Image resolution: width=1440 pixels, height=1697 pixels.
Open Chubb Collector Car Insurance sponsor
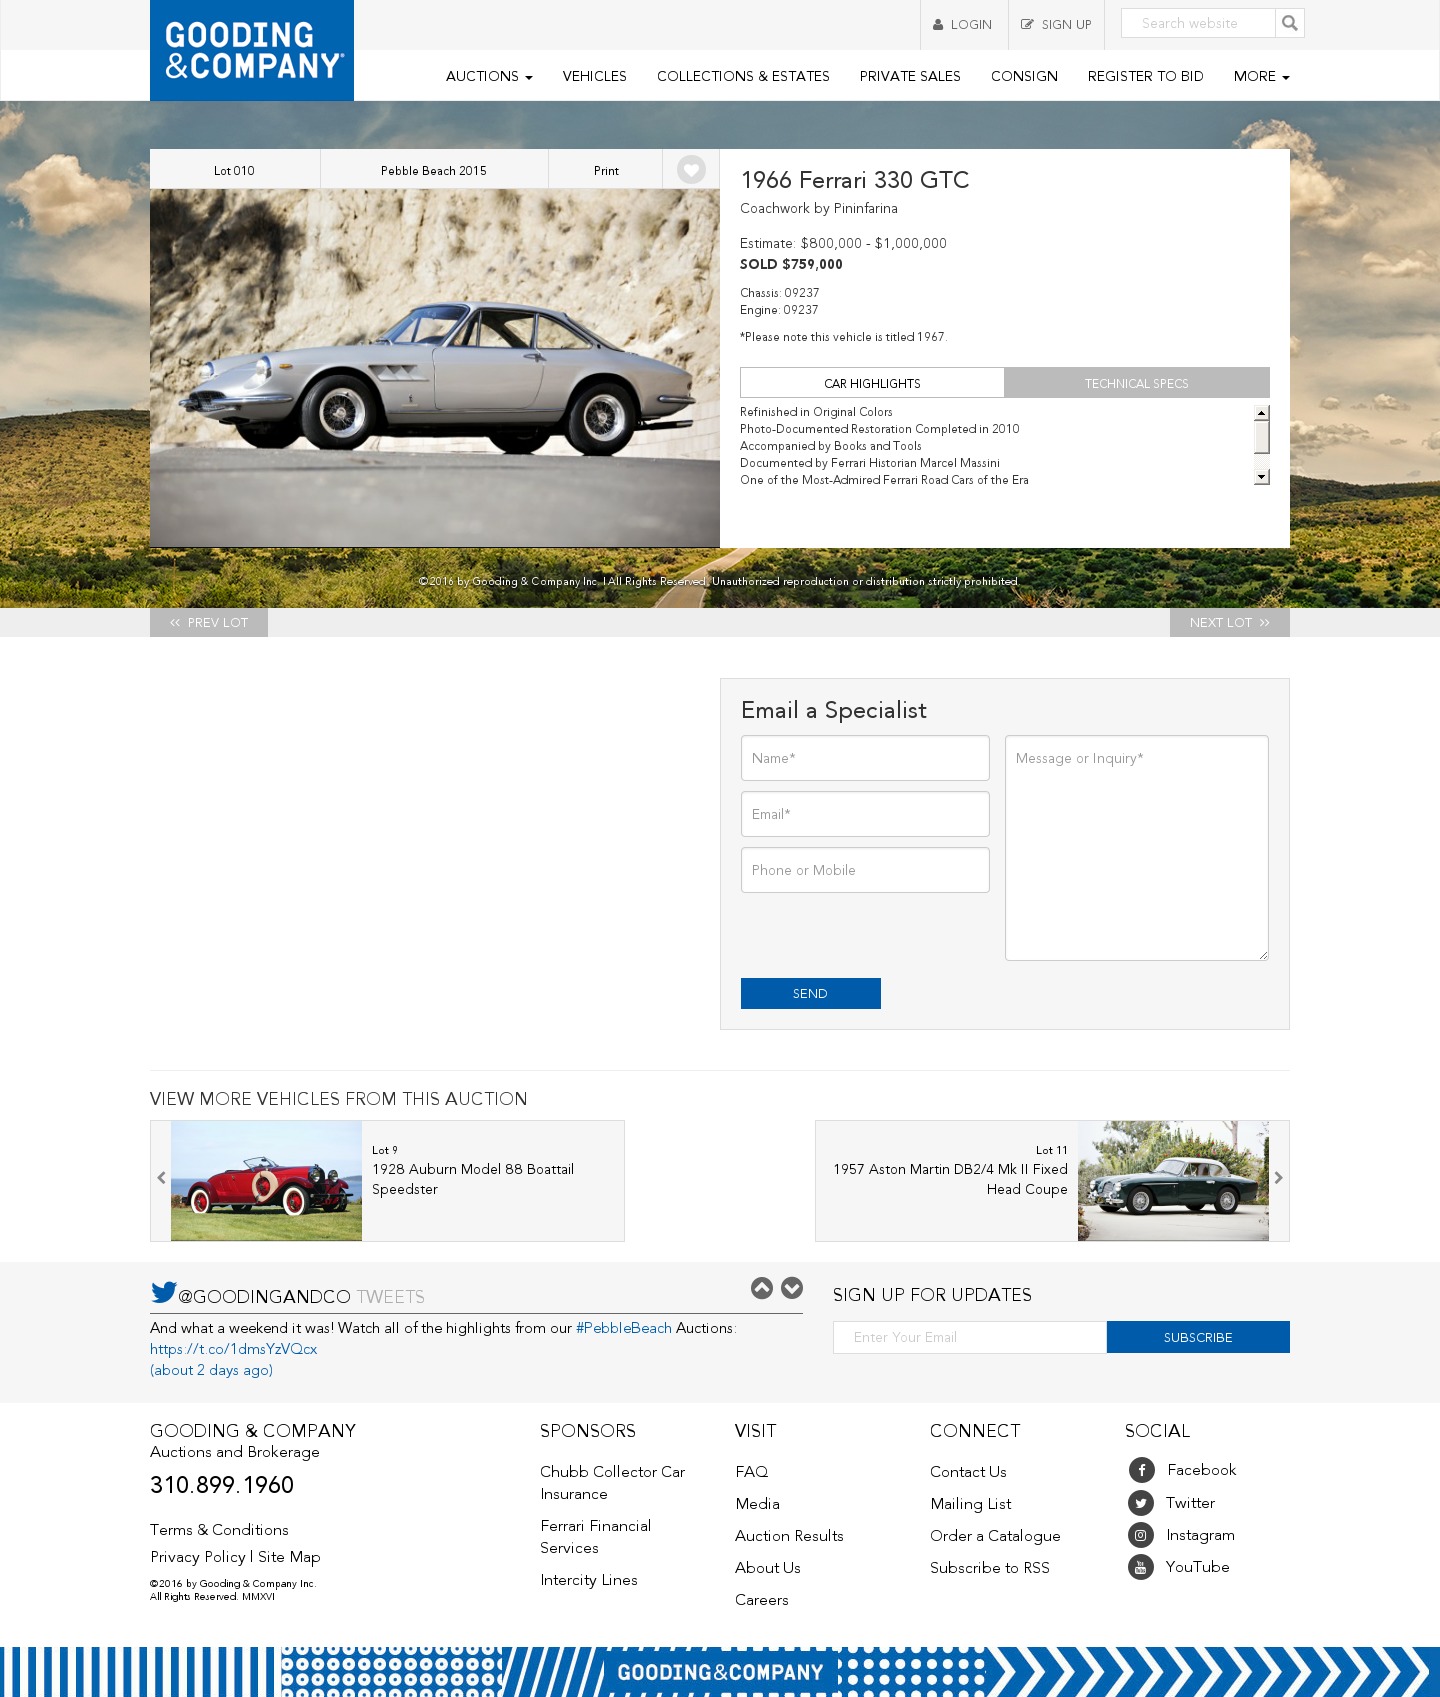[x=613, y=1483]
